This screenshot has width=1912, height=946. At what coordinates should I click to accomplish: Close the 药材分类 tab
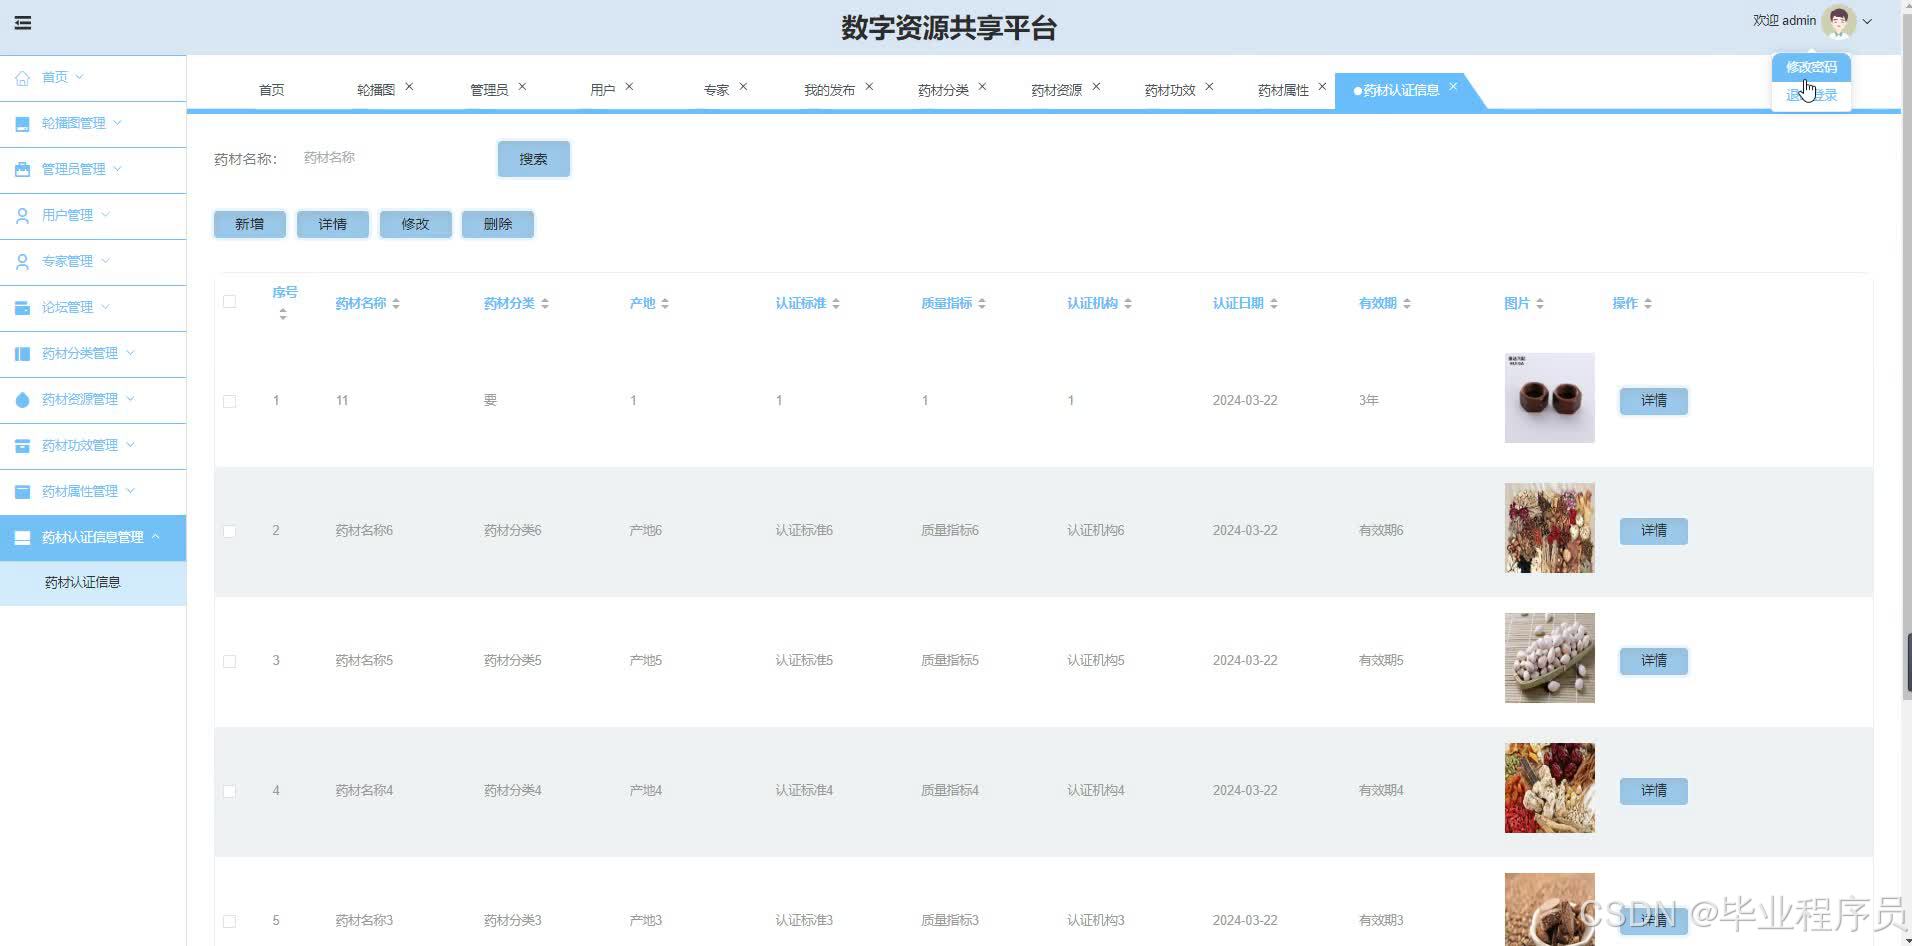pos(982,87)
